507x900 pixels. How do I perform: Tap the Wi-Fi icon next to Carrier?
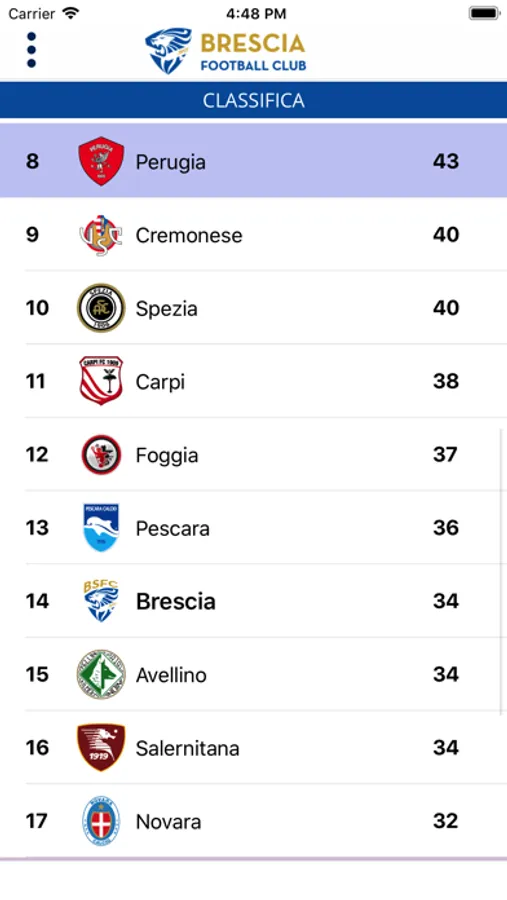tap(71, 13)
